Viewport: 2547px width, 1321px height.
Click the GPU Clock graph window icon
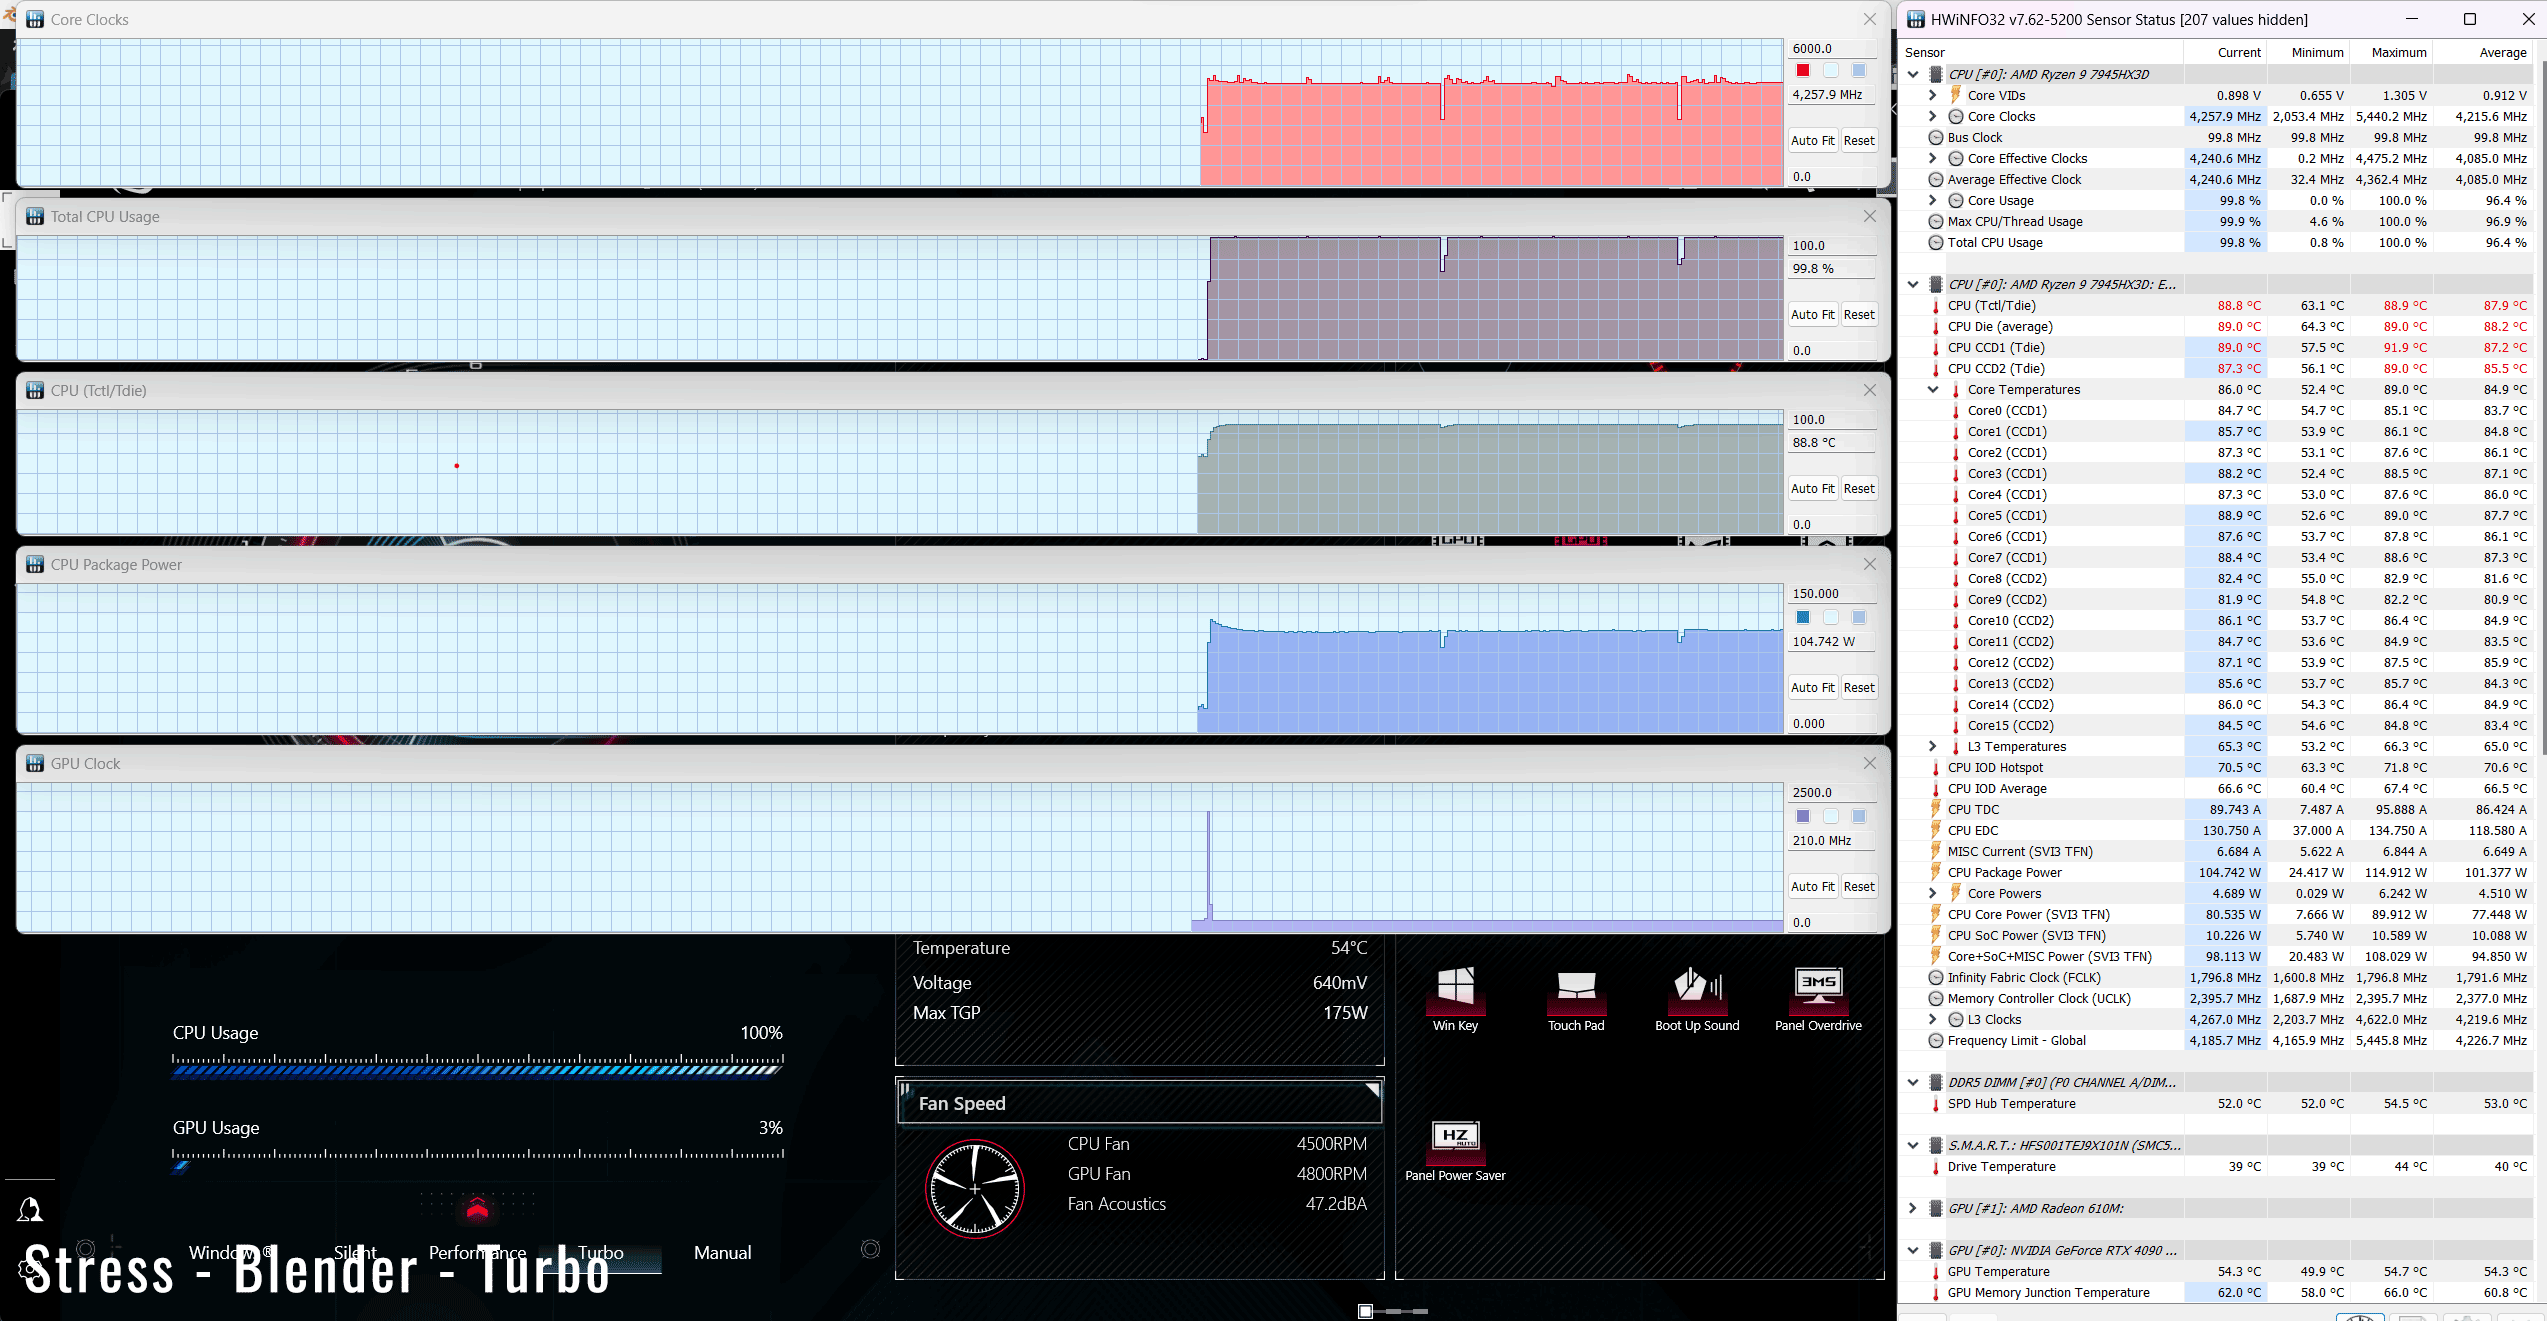click(x=35, y=763)
